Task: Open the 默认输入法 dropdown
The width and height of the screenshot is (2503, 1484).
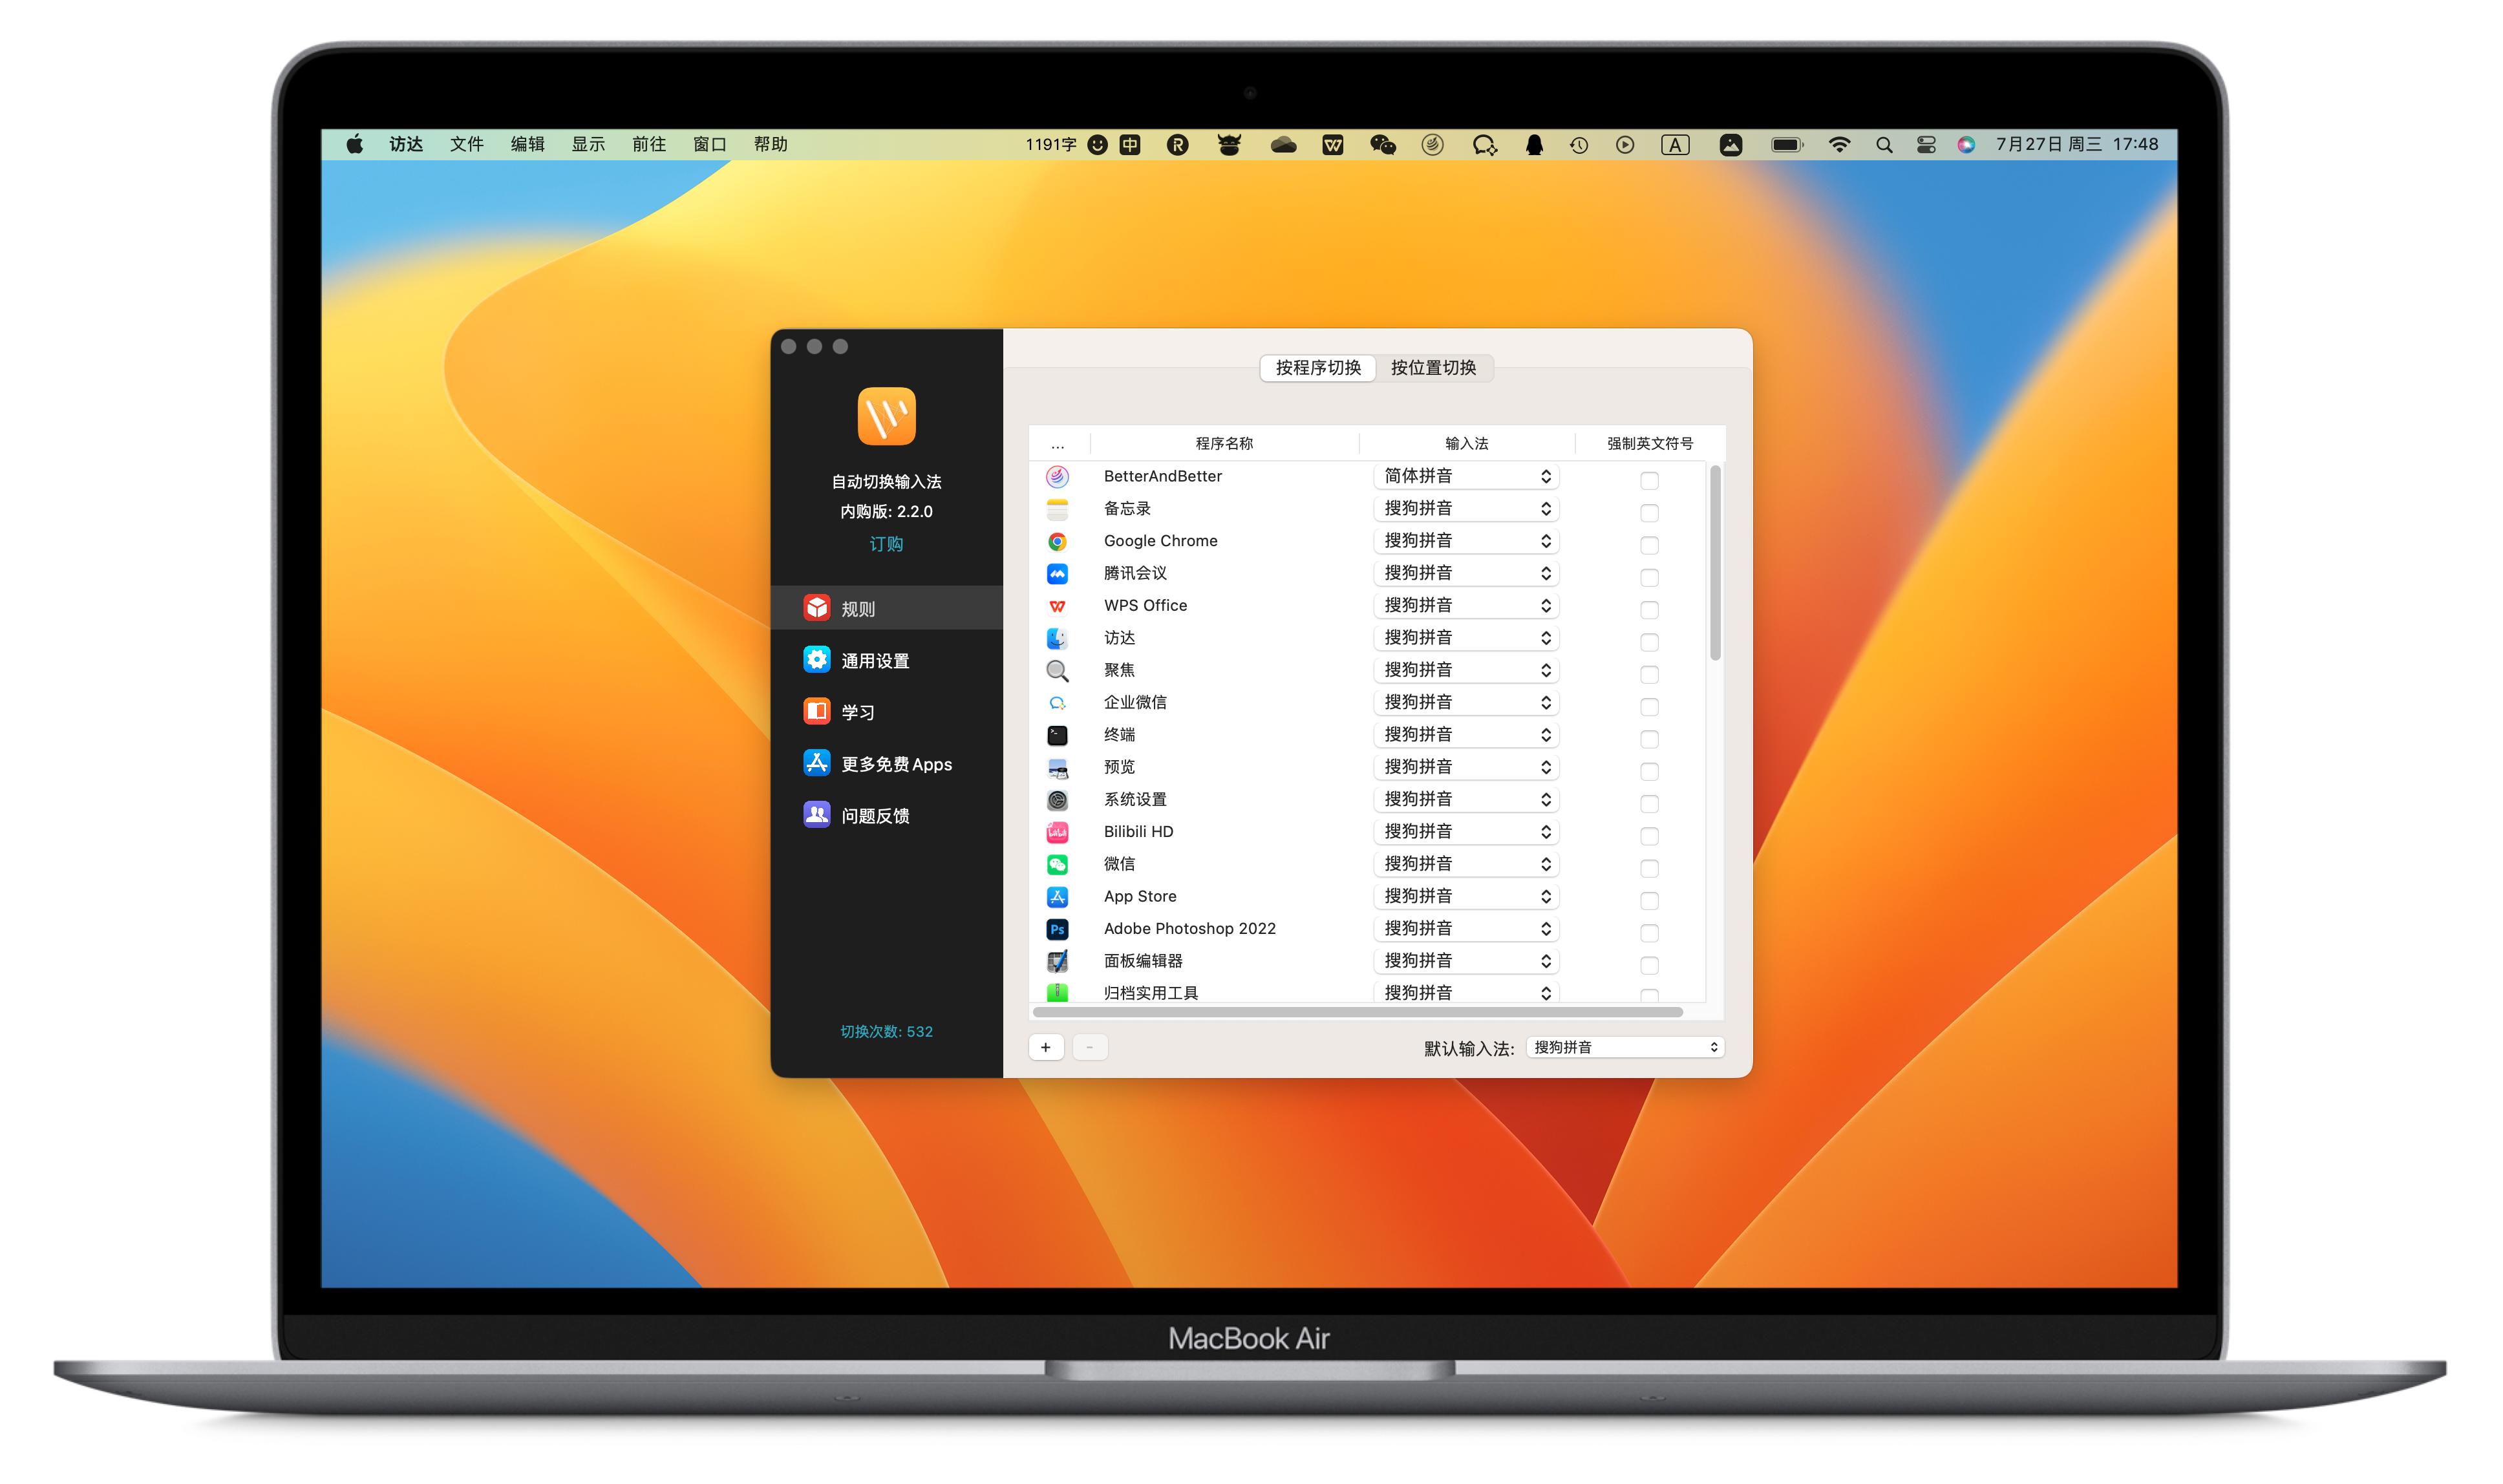Action: point(1625,1047)
